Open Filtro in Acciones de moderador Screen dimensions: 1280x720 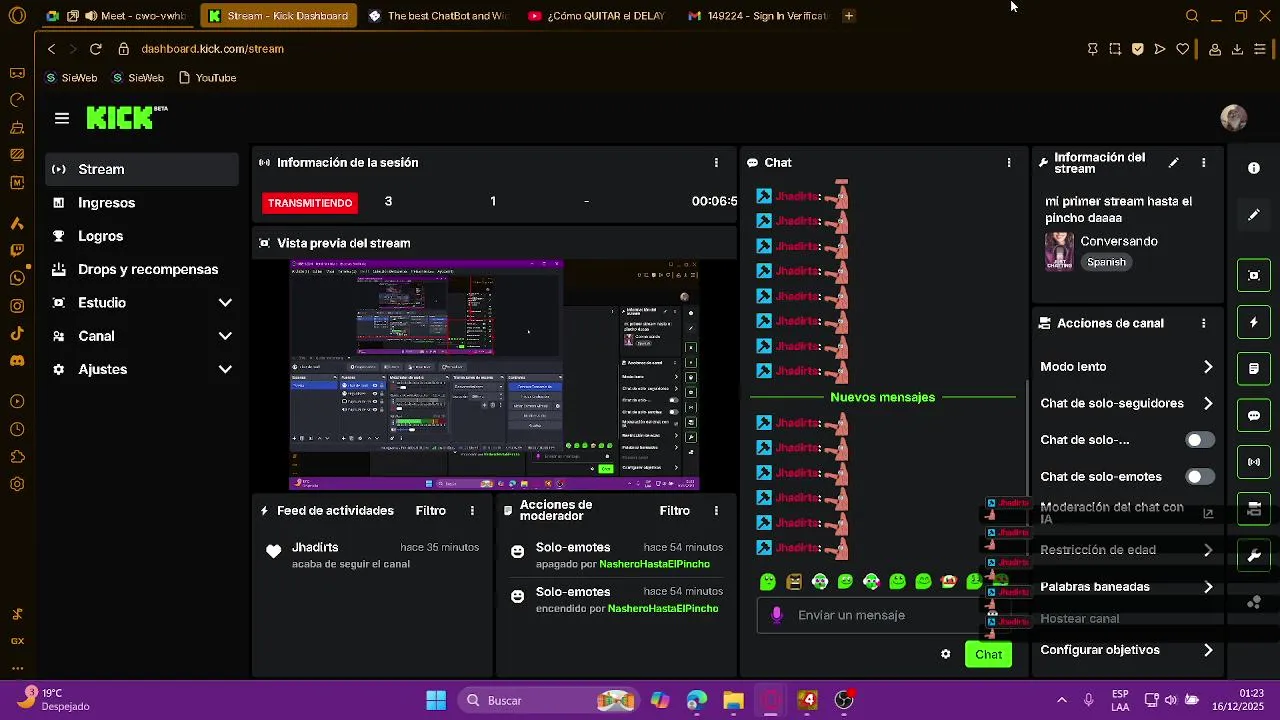click(x=675, y=511)
